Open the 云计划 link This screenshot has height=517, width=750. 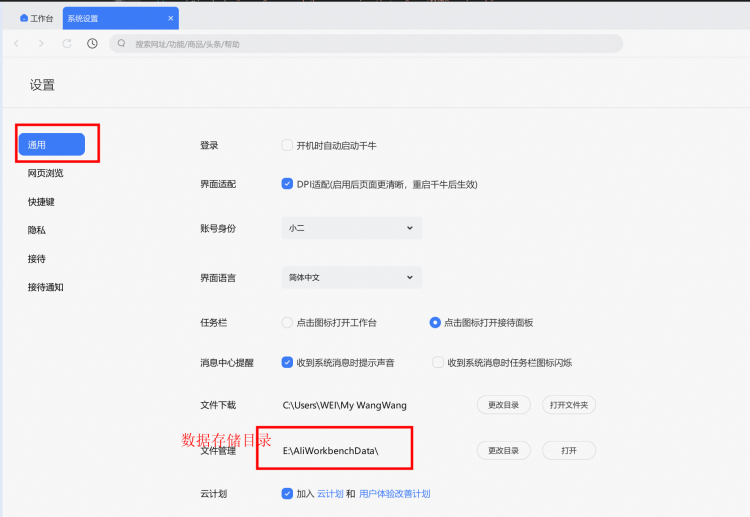click(x=330, y=494)
